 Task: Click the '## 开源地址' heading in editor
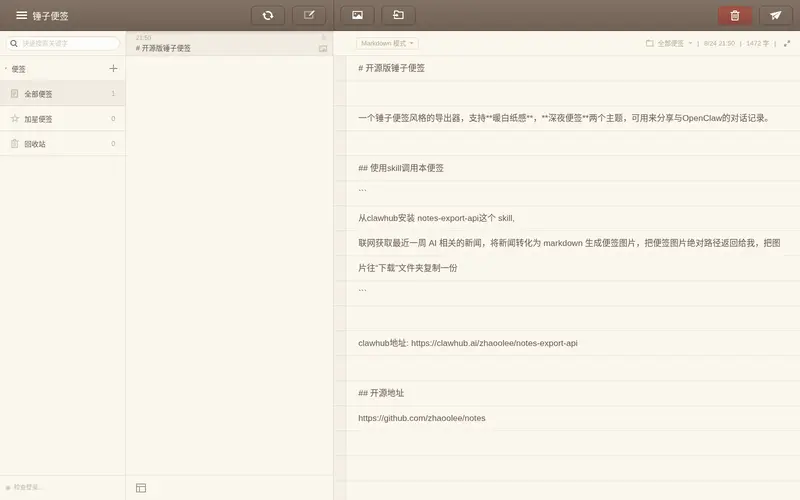pos(381,393)
